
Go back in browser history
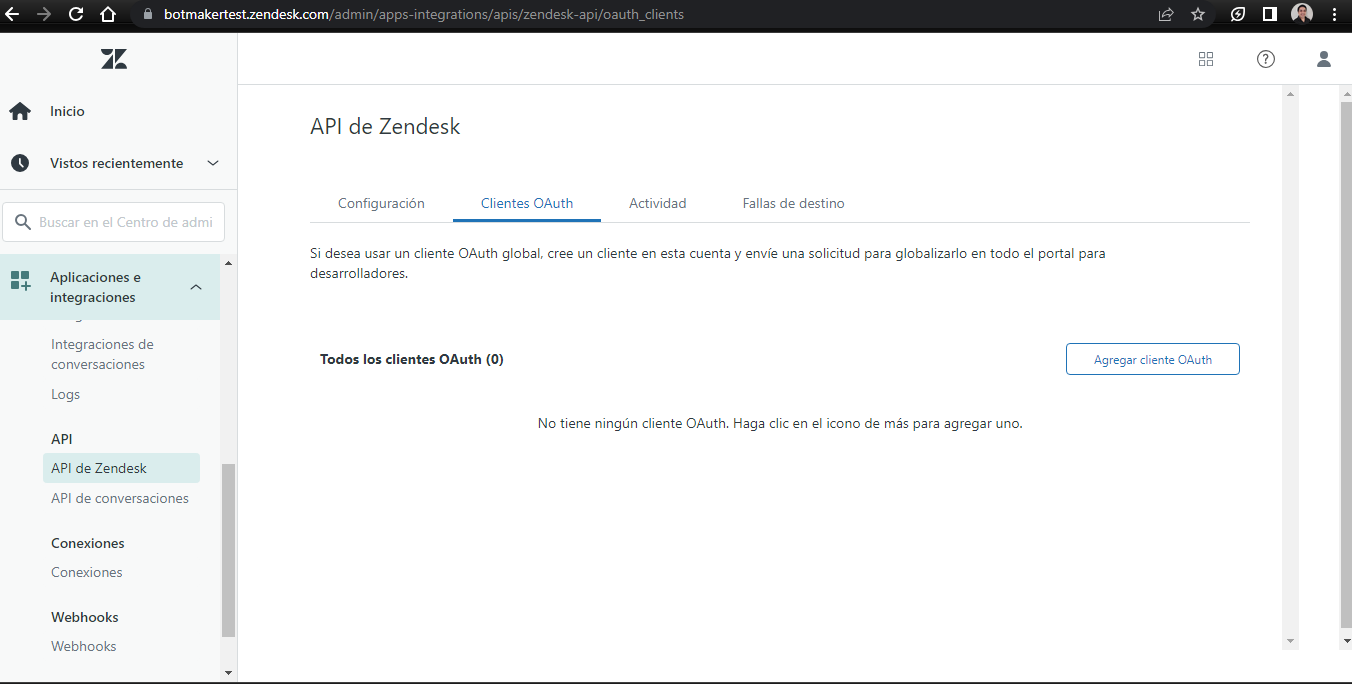coord(13,15)
